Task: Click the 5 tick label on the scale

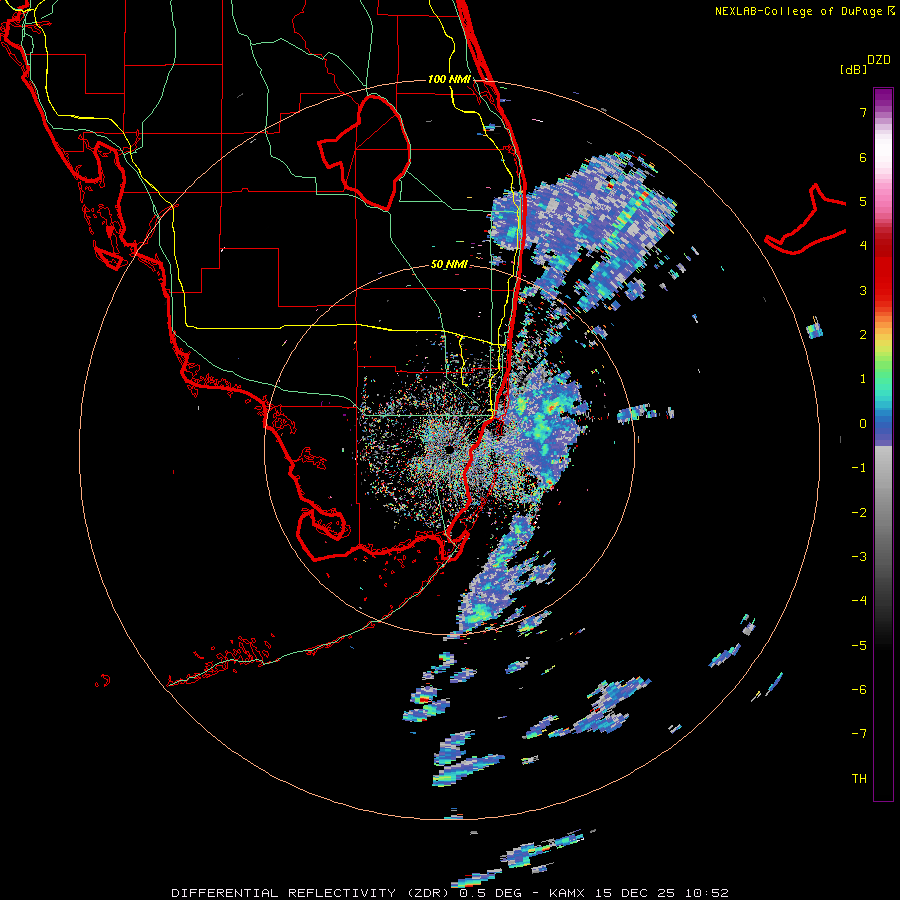Action: [x=863, y=201]
